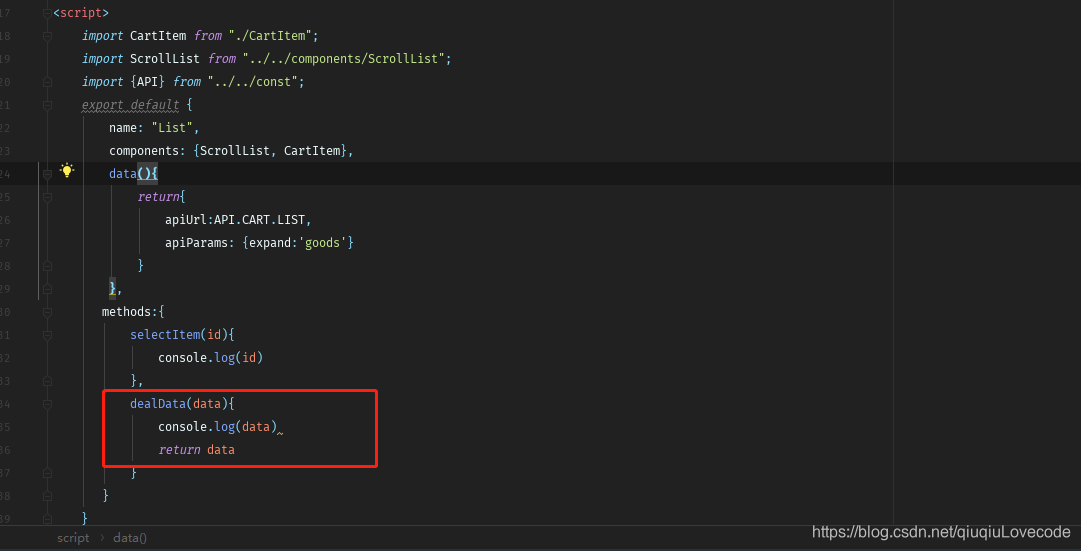Screen dimensions: 1081x551
Task: Collapse the methods:{ block fold marker
Action: [47, 312]
